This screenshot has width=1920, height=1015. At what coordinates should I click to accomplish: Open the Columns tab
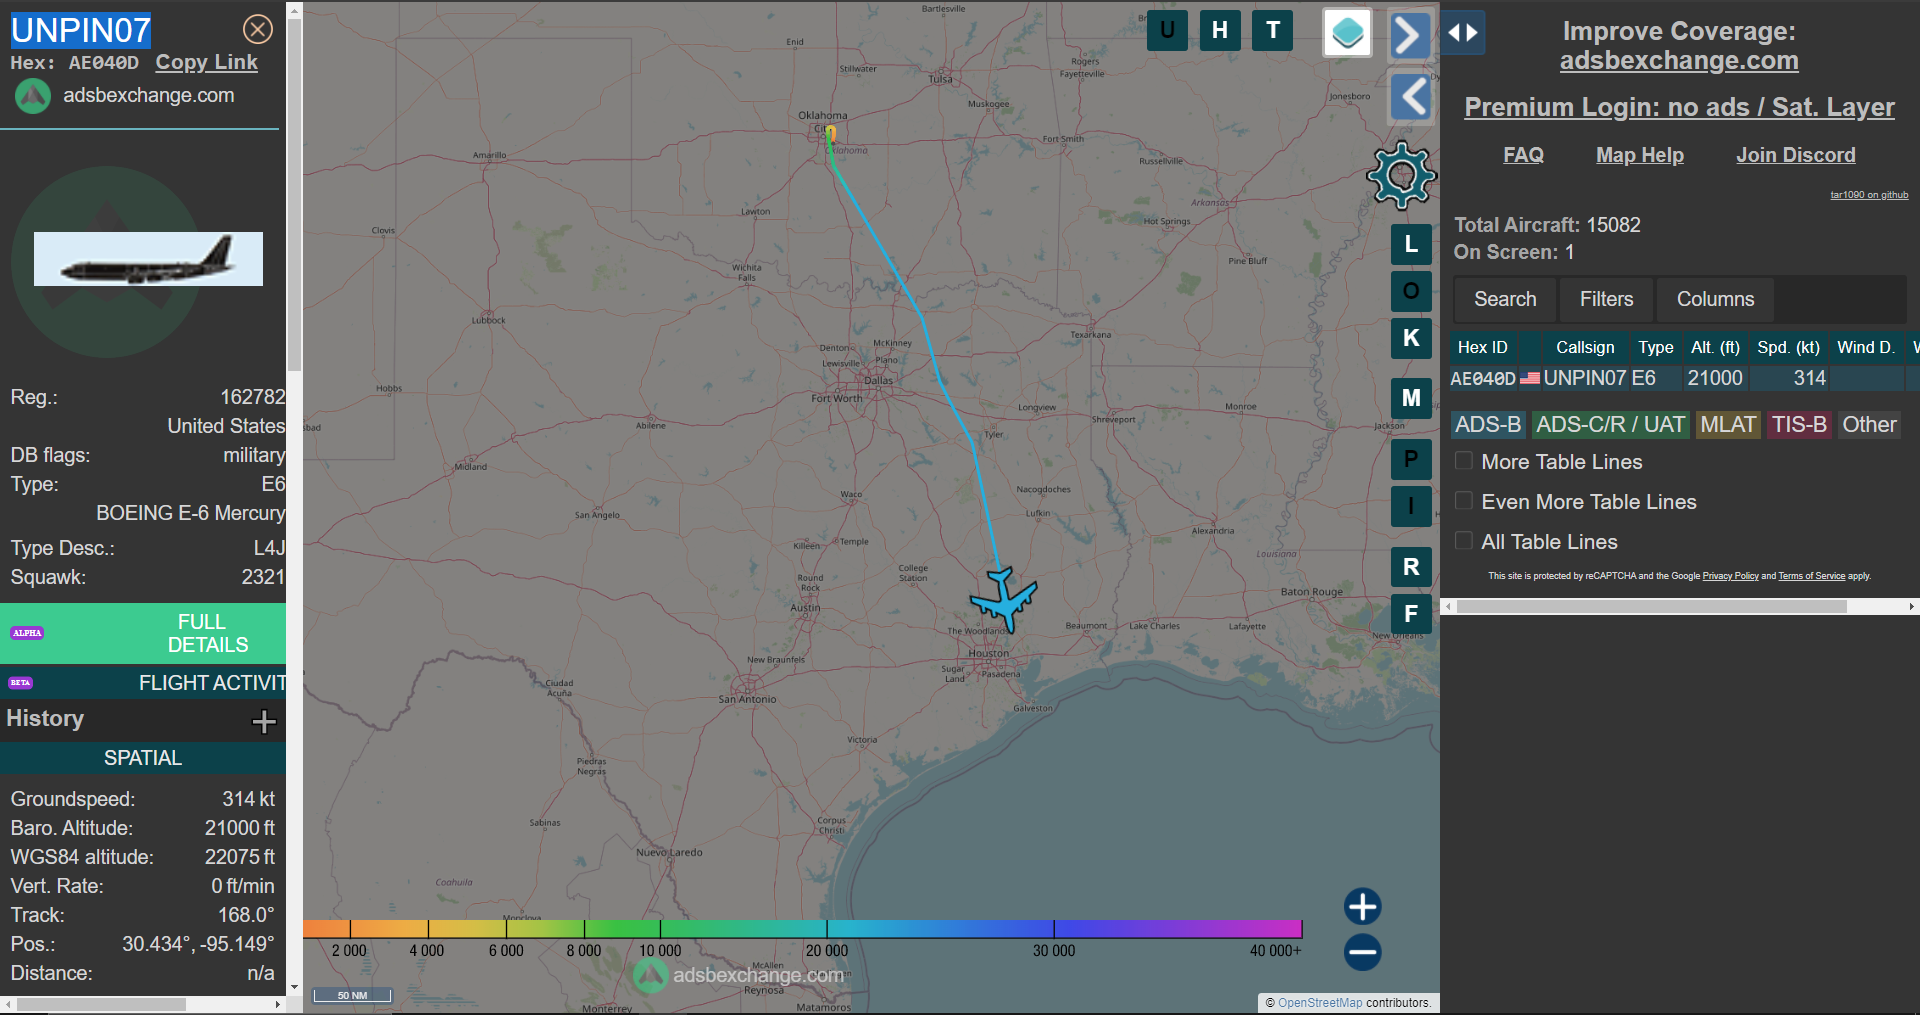(1715, 299)
